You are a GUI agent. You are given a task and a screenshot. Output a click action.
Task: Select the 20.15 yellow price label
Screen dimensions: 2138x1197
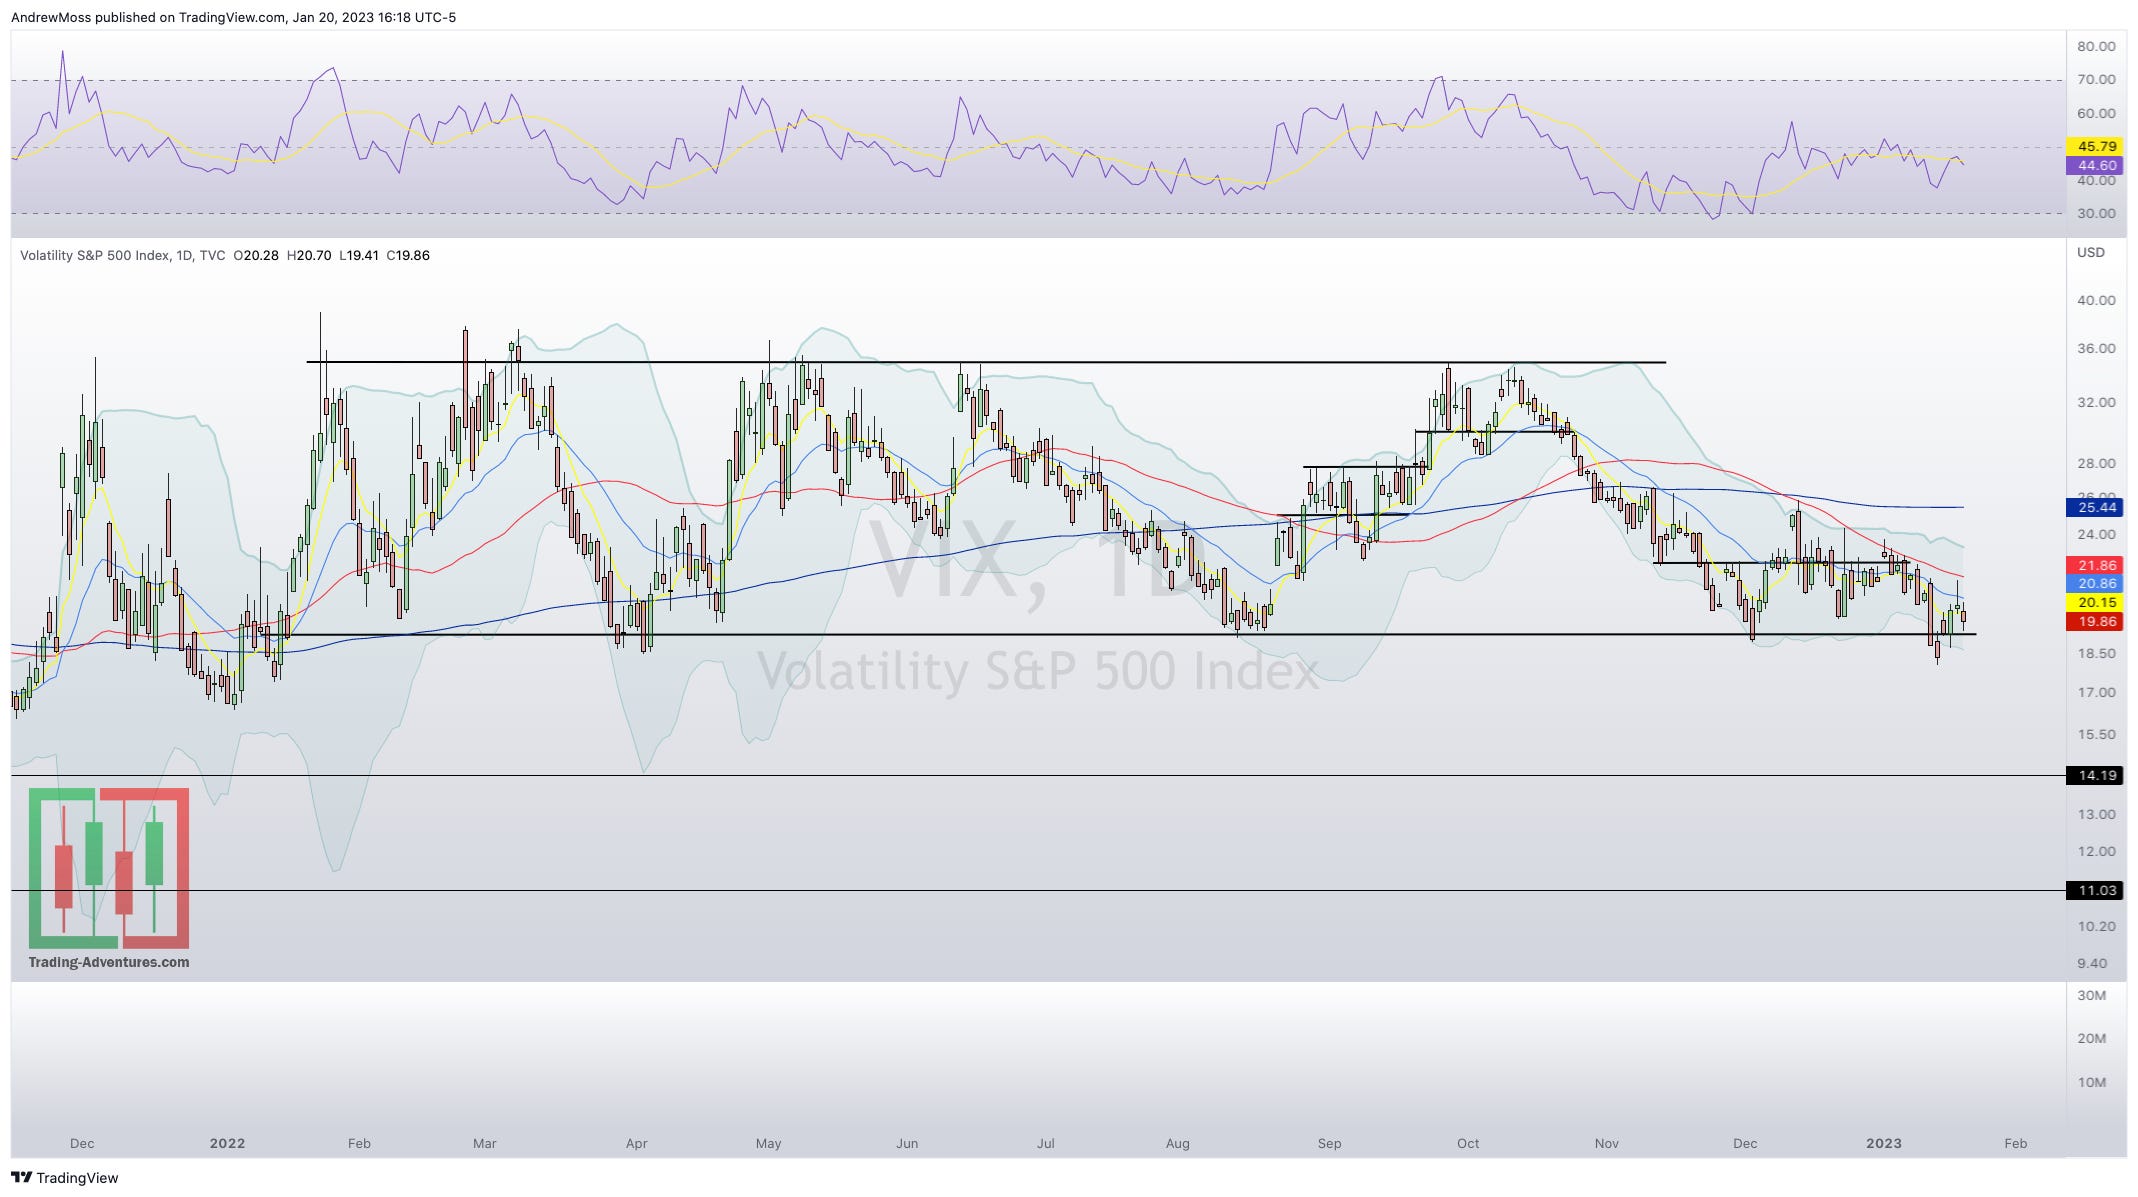[2096, 602]
